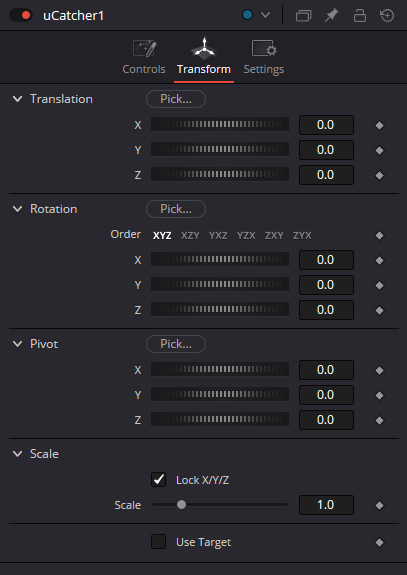Image resolution: width=407 pixels, height=575 pixels.
Task: Click the Rotation Y thumbwheel
Action: click(x=220, y=285)
